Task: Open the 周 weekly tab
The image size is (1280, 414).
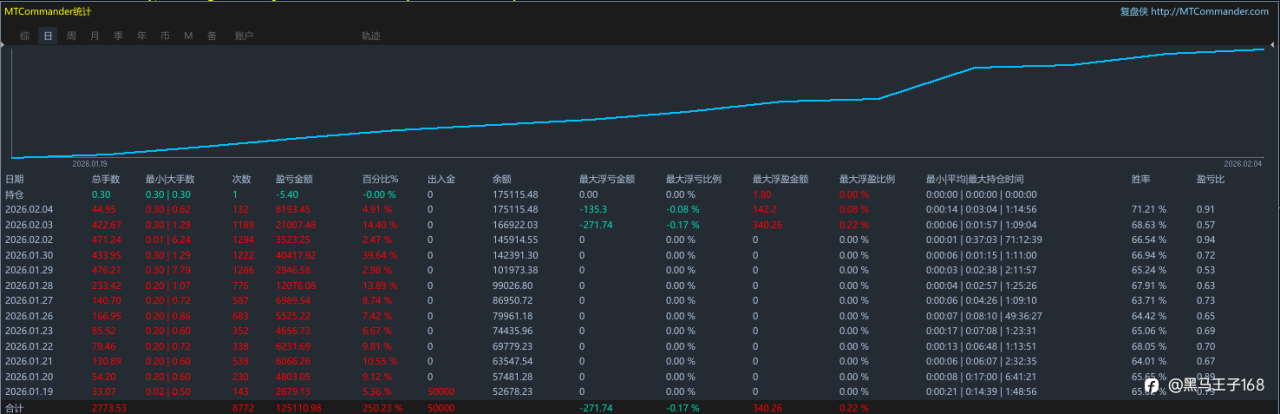Action: tap(71, 36)
